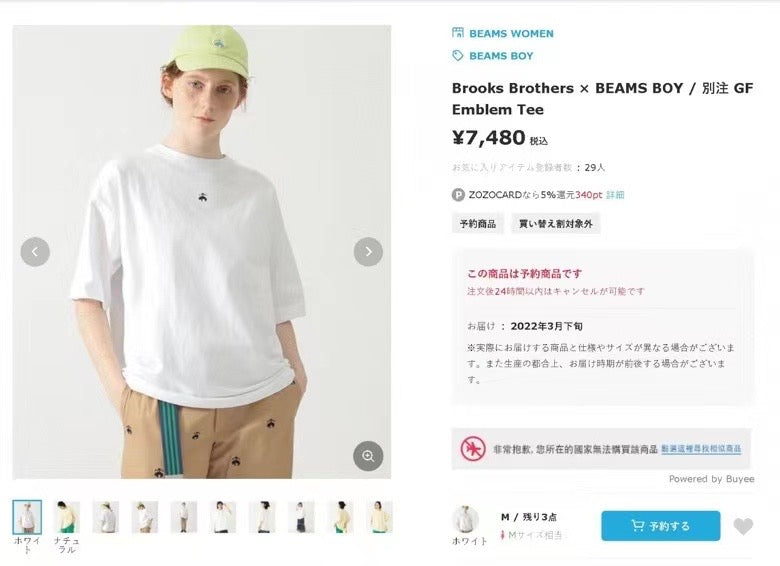View the last thumbnail in the strip
Image resolution: width=780 pixels, height=566 pixels.
[379, 517]
